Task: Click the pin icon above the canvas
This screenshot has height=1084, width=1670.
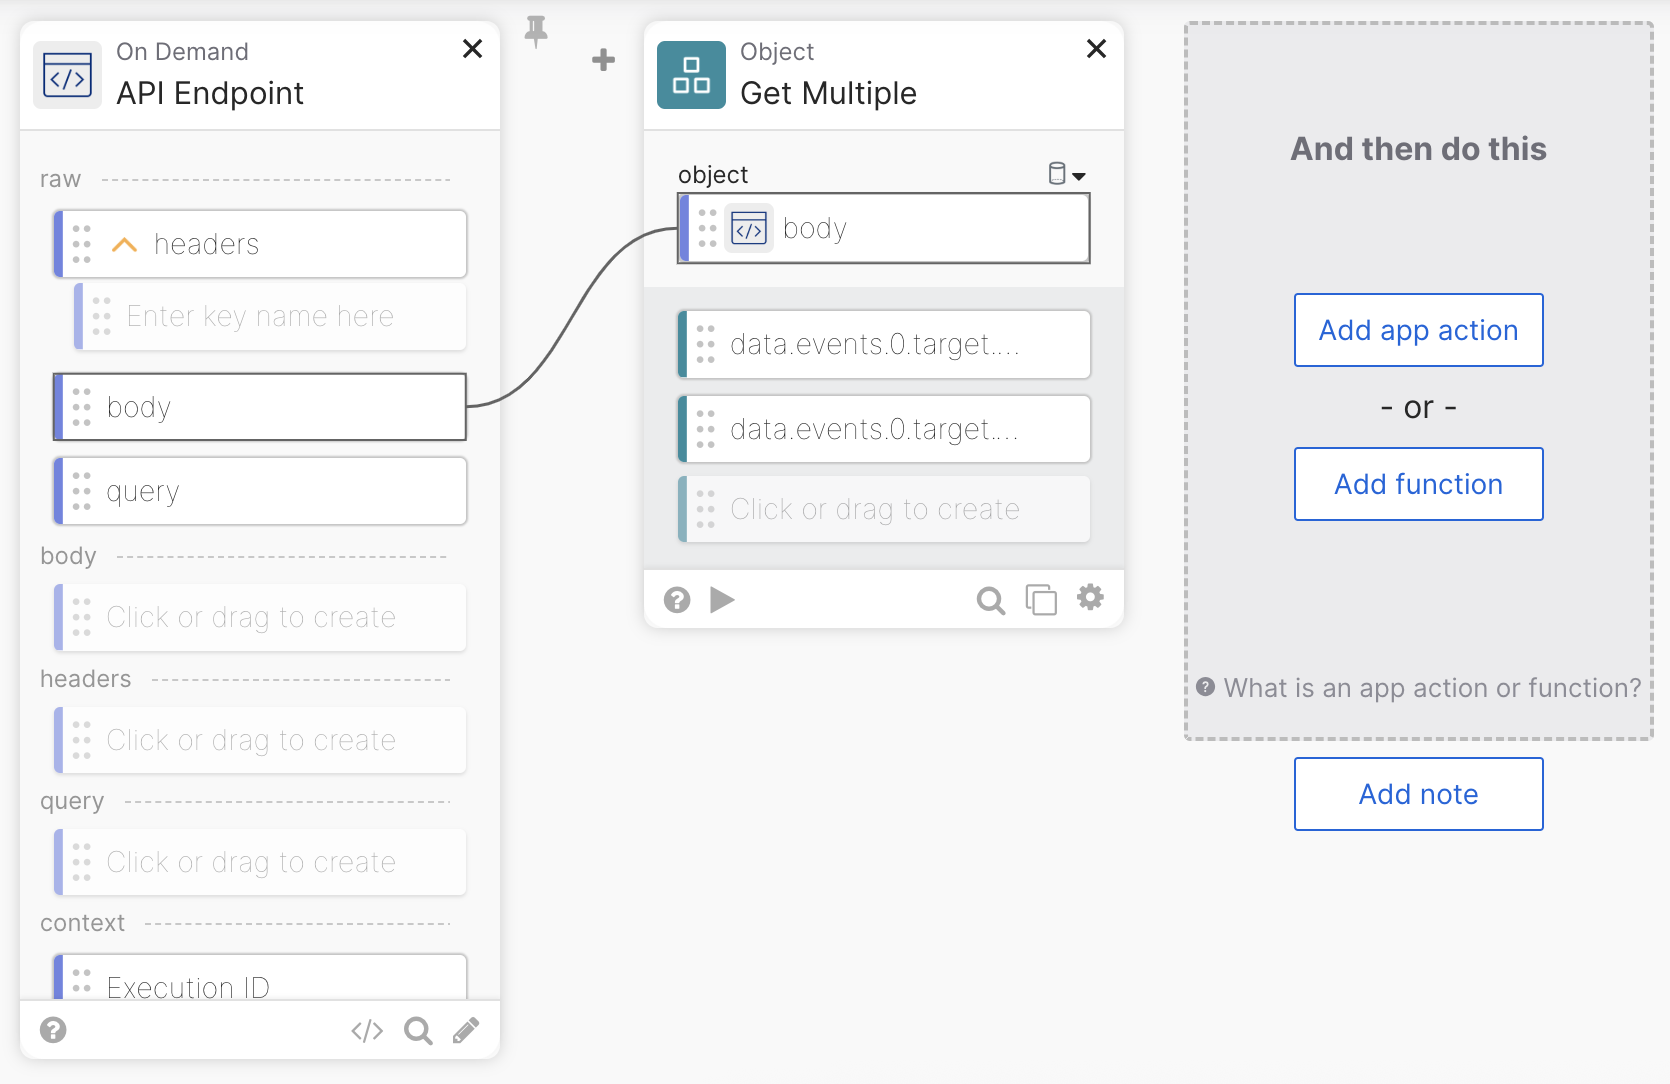Action: pyautogui.click(x=536, y=31)
